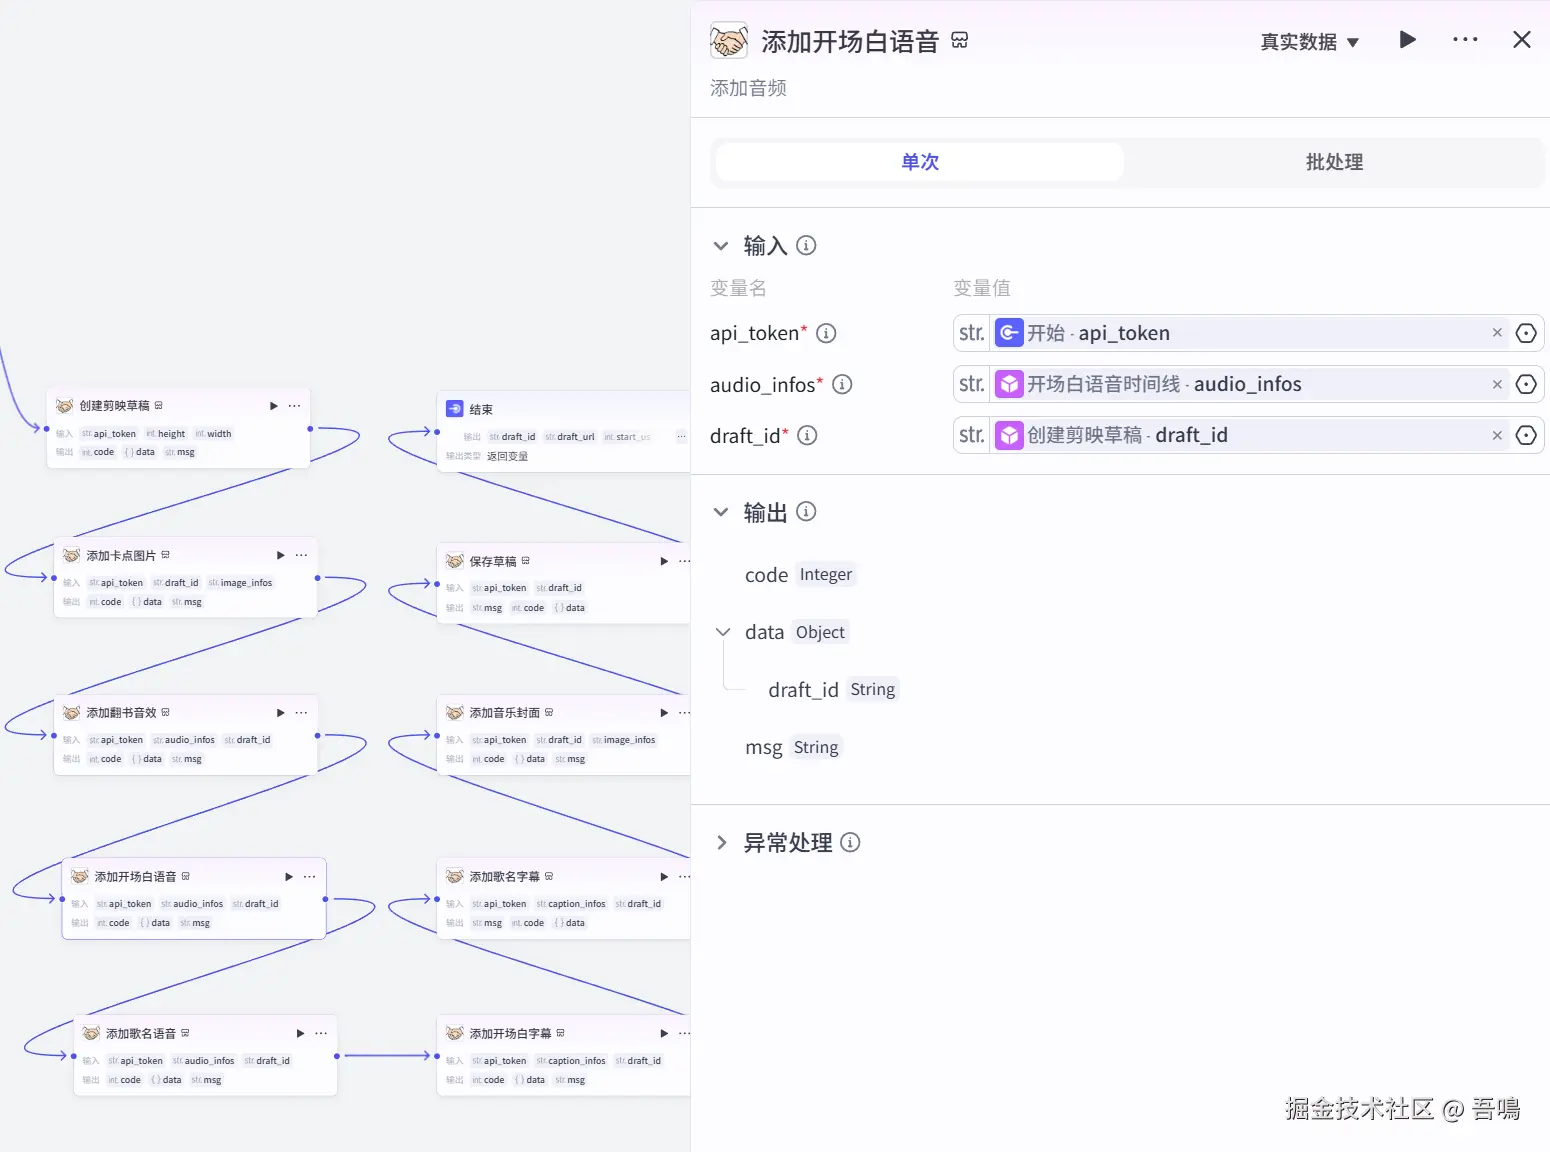Open more options on canvas 添加开场白语音 node
The image size is (1550, 1152).
click(309, 877)
